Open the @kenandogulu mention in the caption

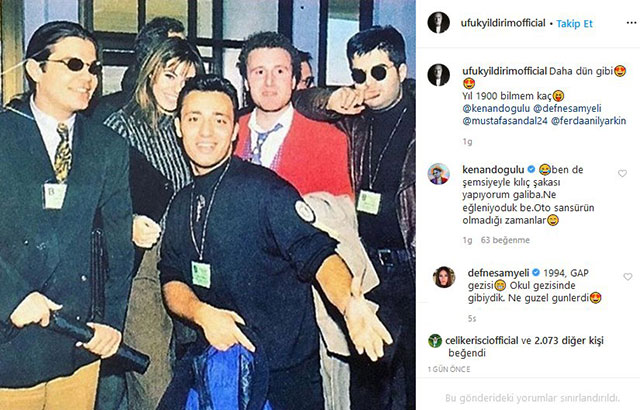point(496,109)
